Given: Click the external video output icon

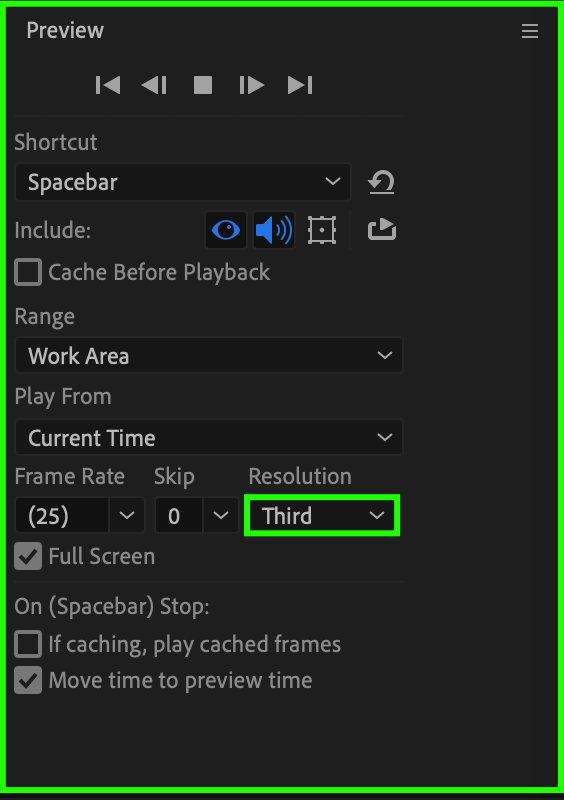Looking at the screenshot, I should [x=382, y=230].
